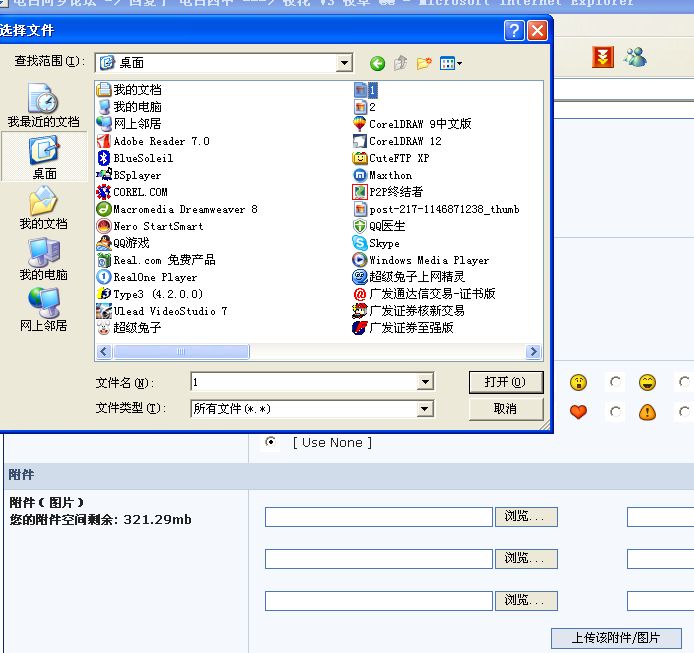Screen dimensions: 694x653
Task: Select radio button next to smiling emoticon
Action: 683,382
